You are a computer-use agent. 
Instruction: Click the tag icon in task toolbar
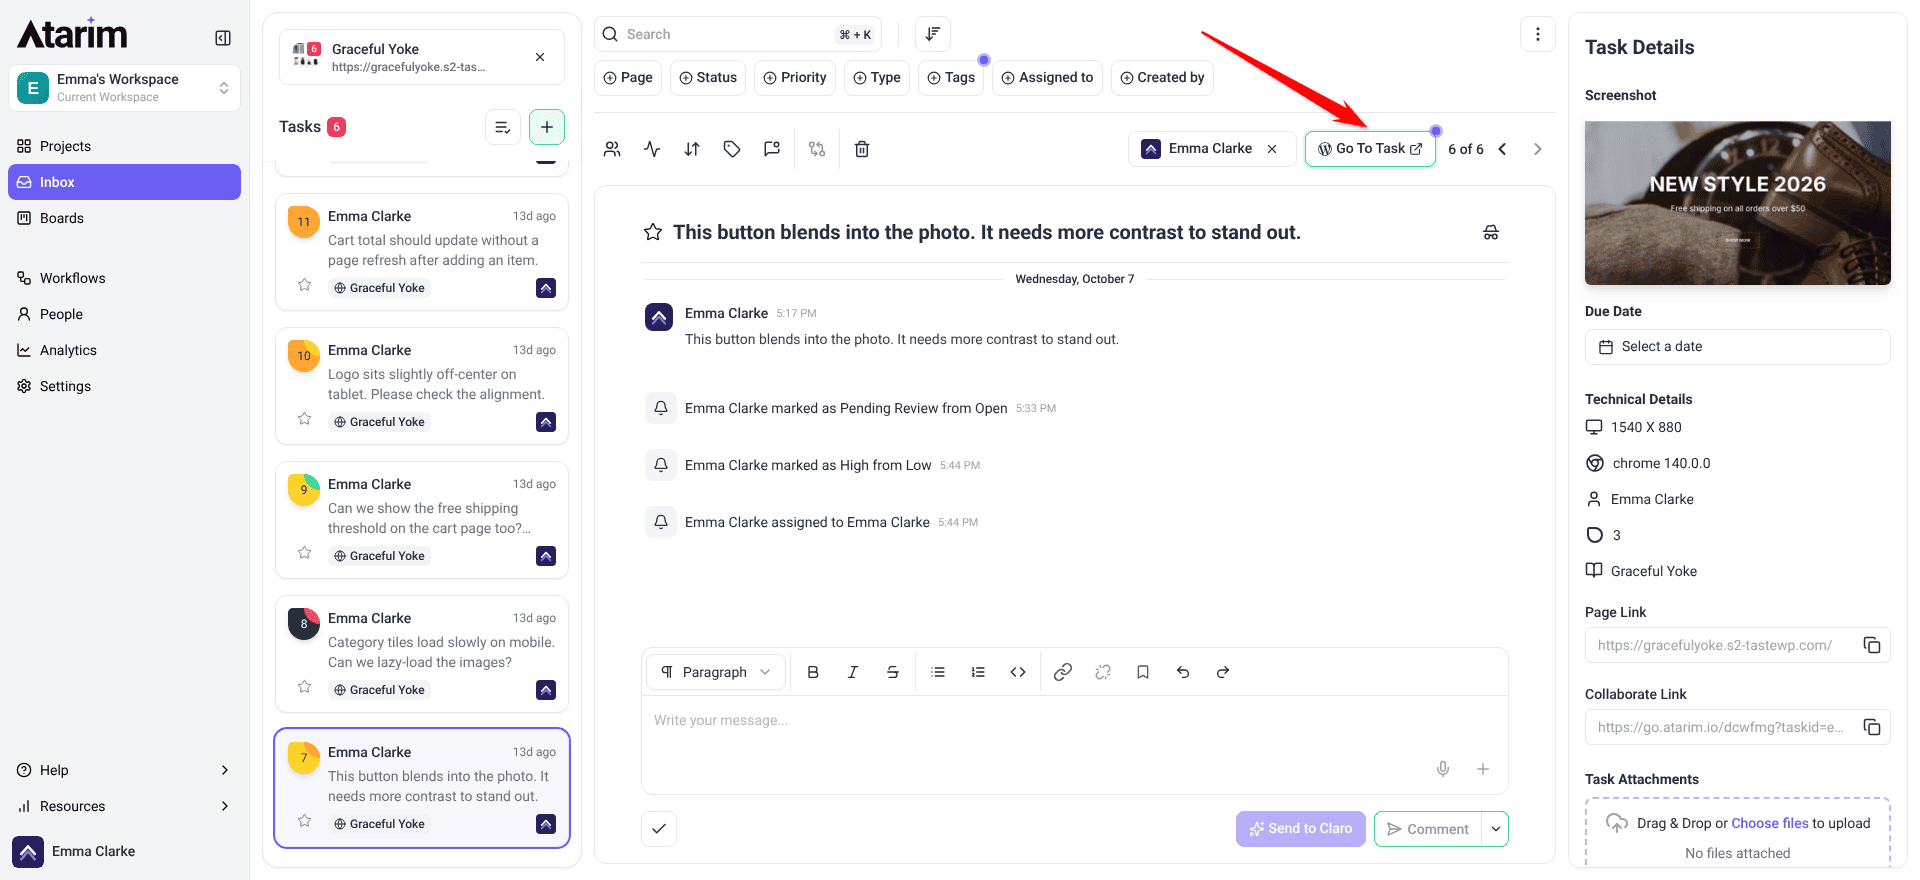(732, 149)
